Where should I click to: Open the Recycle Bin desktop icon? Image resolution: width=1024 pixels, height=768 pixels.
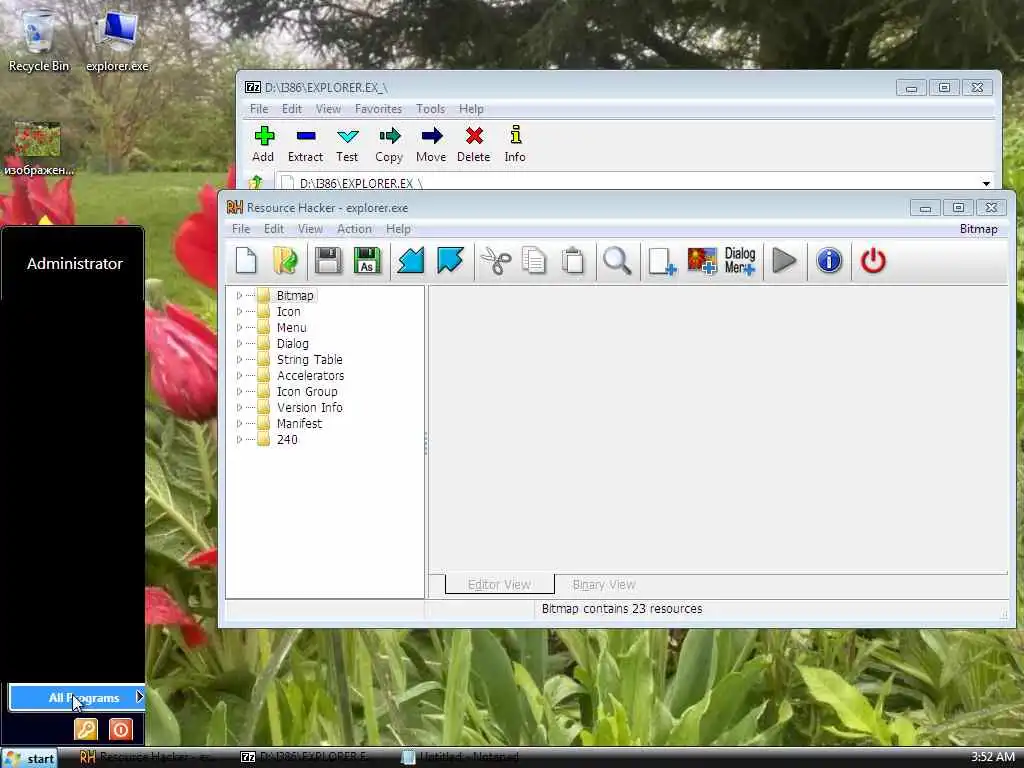pos(39,40)
